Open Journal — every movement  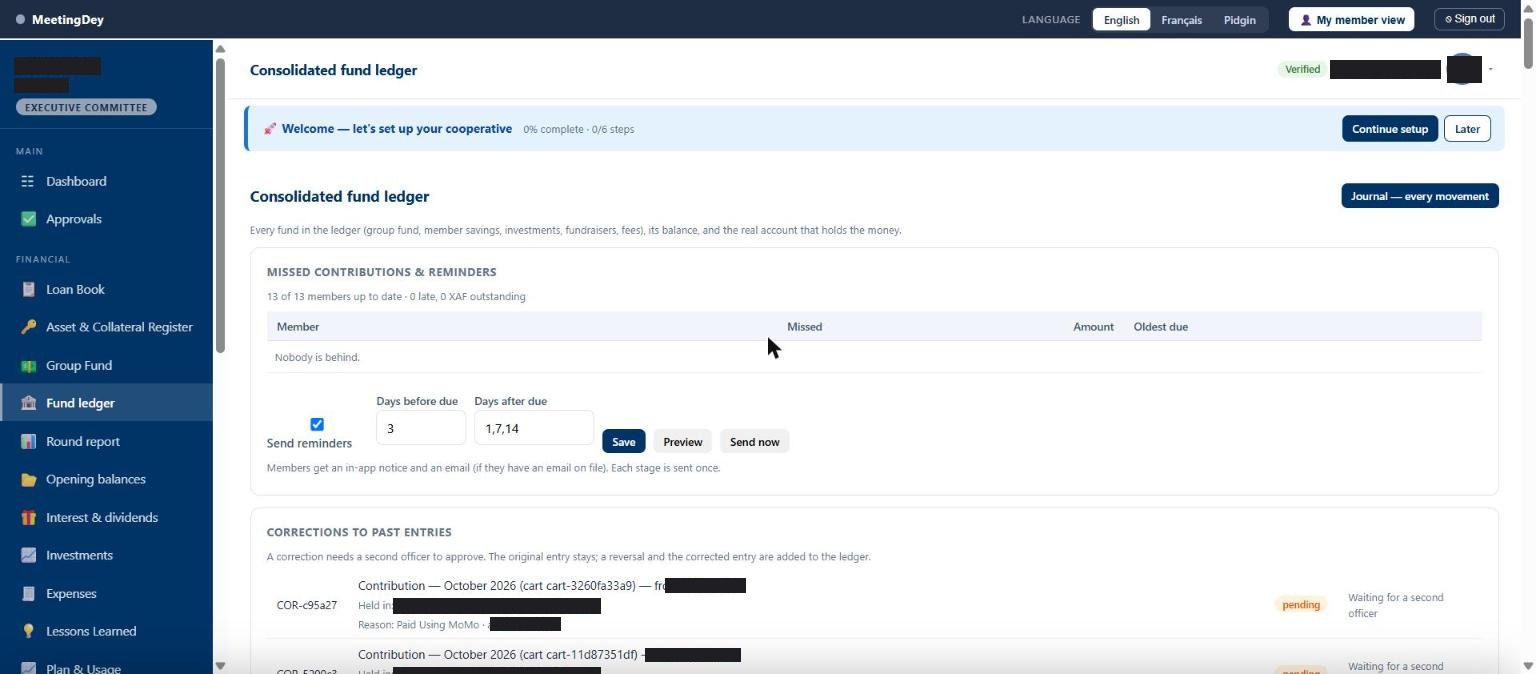tap(1420, 196)
